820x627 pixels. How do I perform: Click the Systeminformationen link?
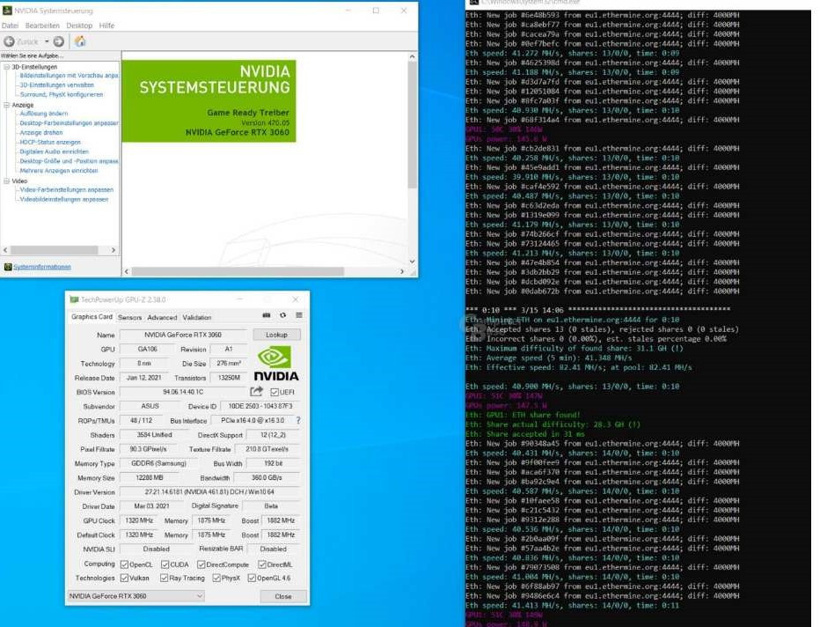tap(42, 267)
